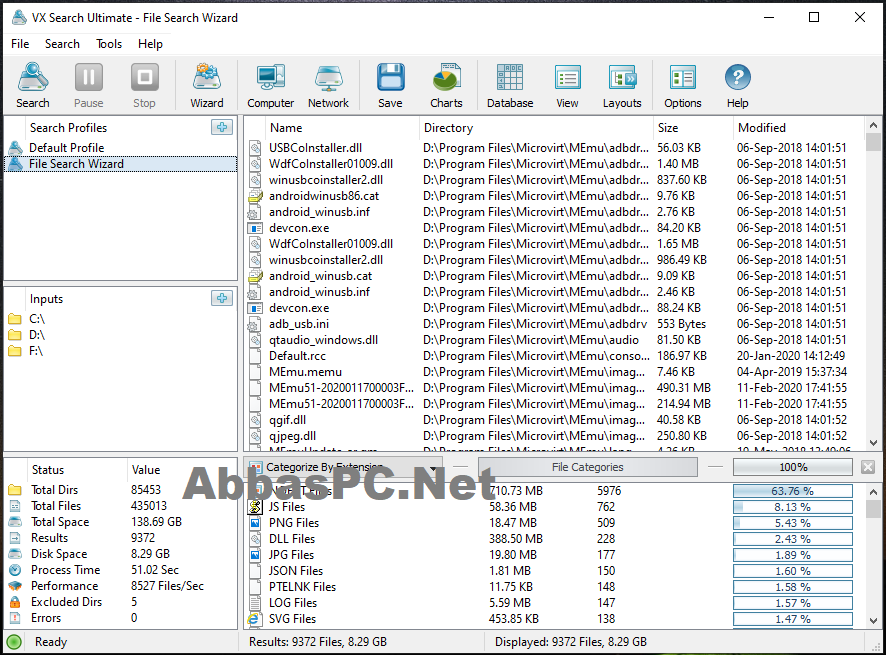This screenshot has height=655, width=886.
Task: Click the Help toolbar icon
Action: pyautogui.click(x=737, y=85)
